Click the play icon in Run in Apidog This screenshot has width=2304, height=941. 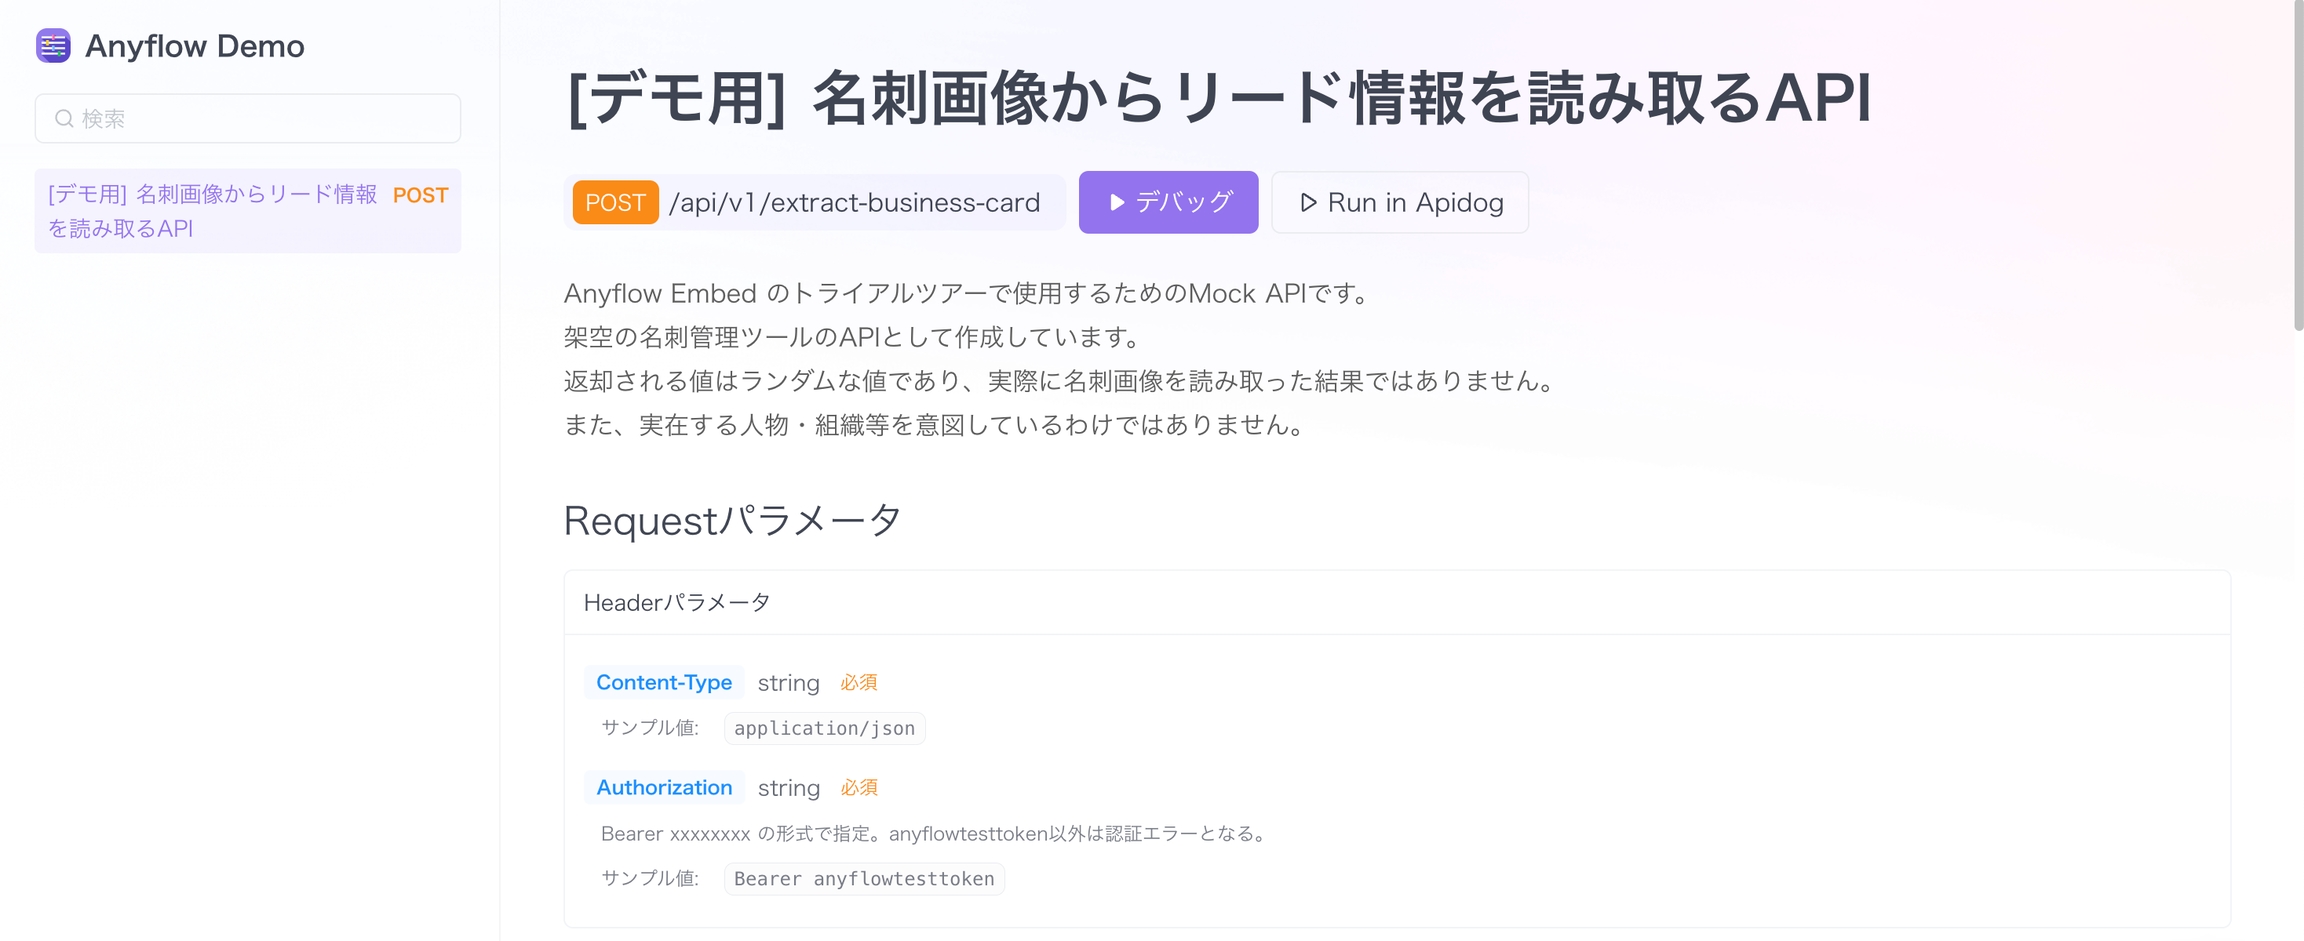1307,203
